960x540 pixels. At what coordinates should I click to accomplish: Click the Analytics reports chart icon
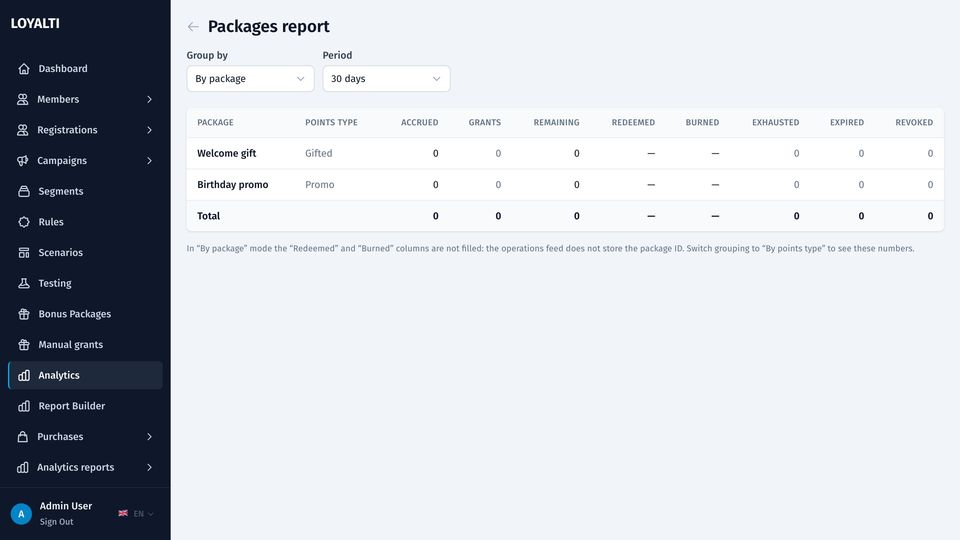point(23,467)
